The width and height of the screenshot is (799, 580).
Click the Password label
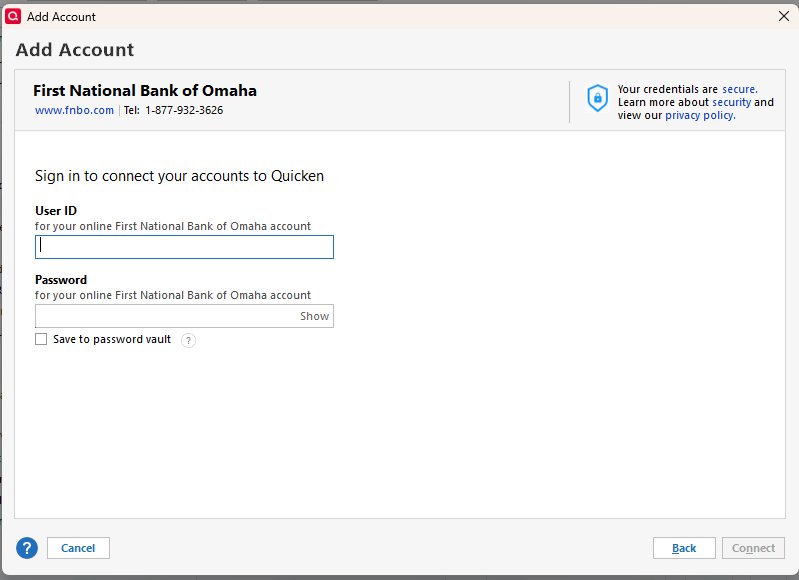[x=61, y=280]
